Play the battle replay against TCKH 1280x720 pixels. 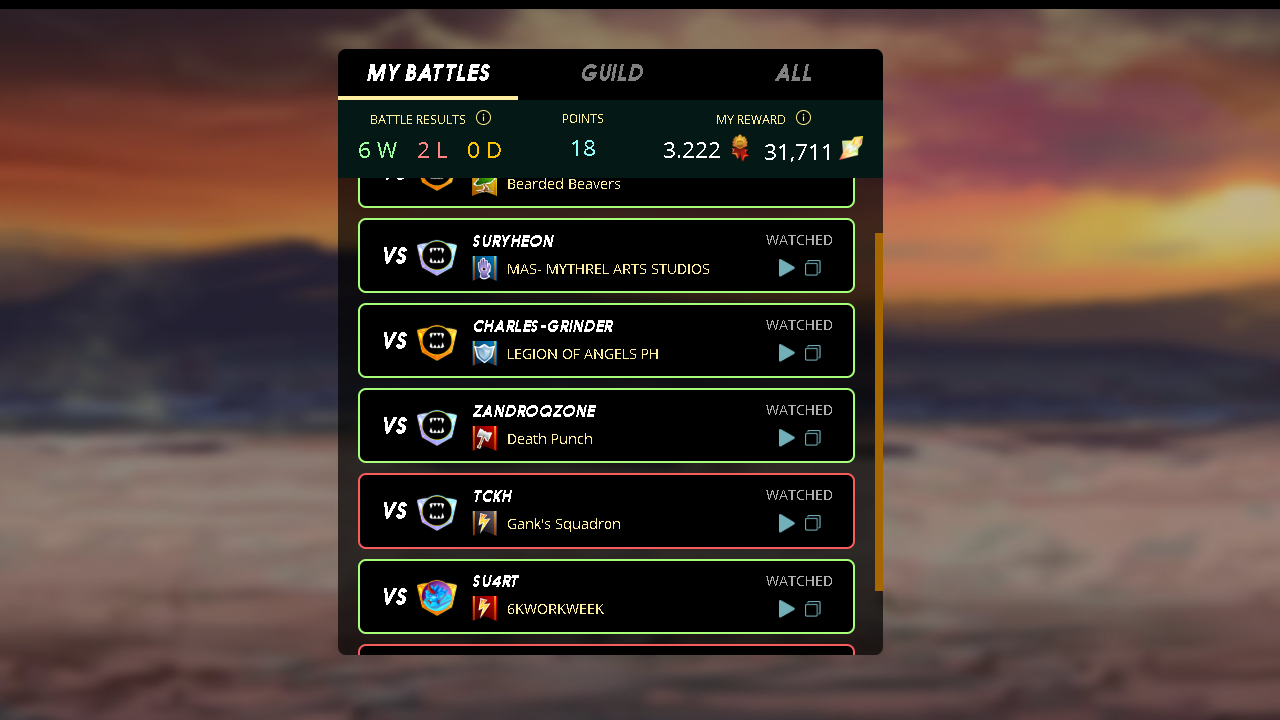[787, 523]
